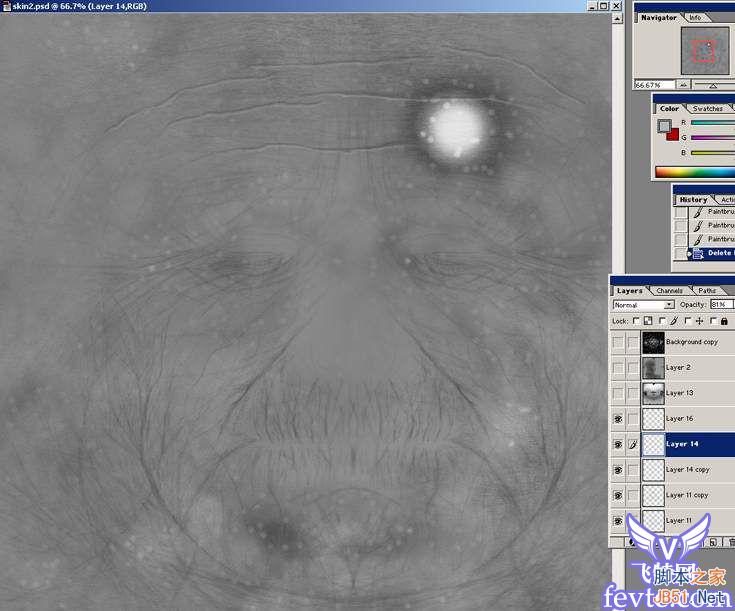Switch to the Channels tab
The height and width of the screenshot is (611, 735).
[669, 291]
